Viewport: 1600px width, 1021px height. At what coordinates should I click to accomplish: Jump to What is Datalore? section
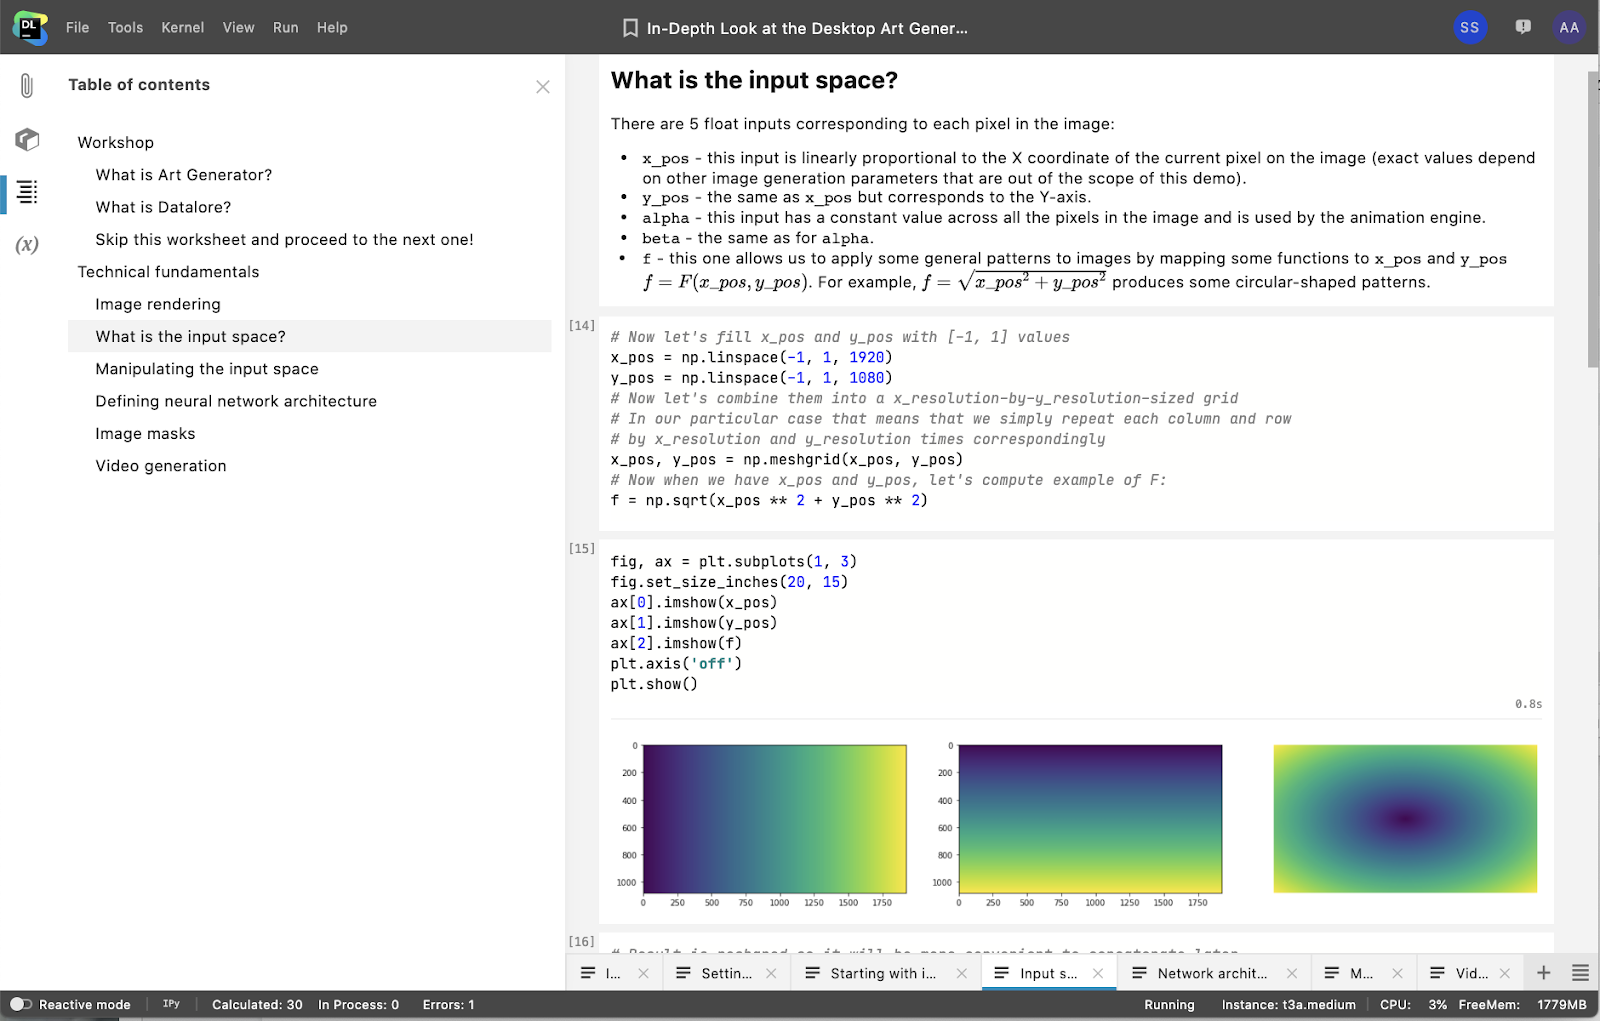click(163, 207)
